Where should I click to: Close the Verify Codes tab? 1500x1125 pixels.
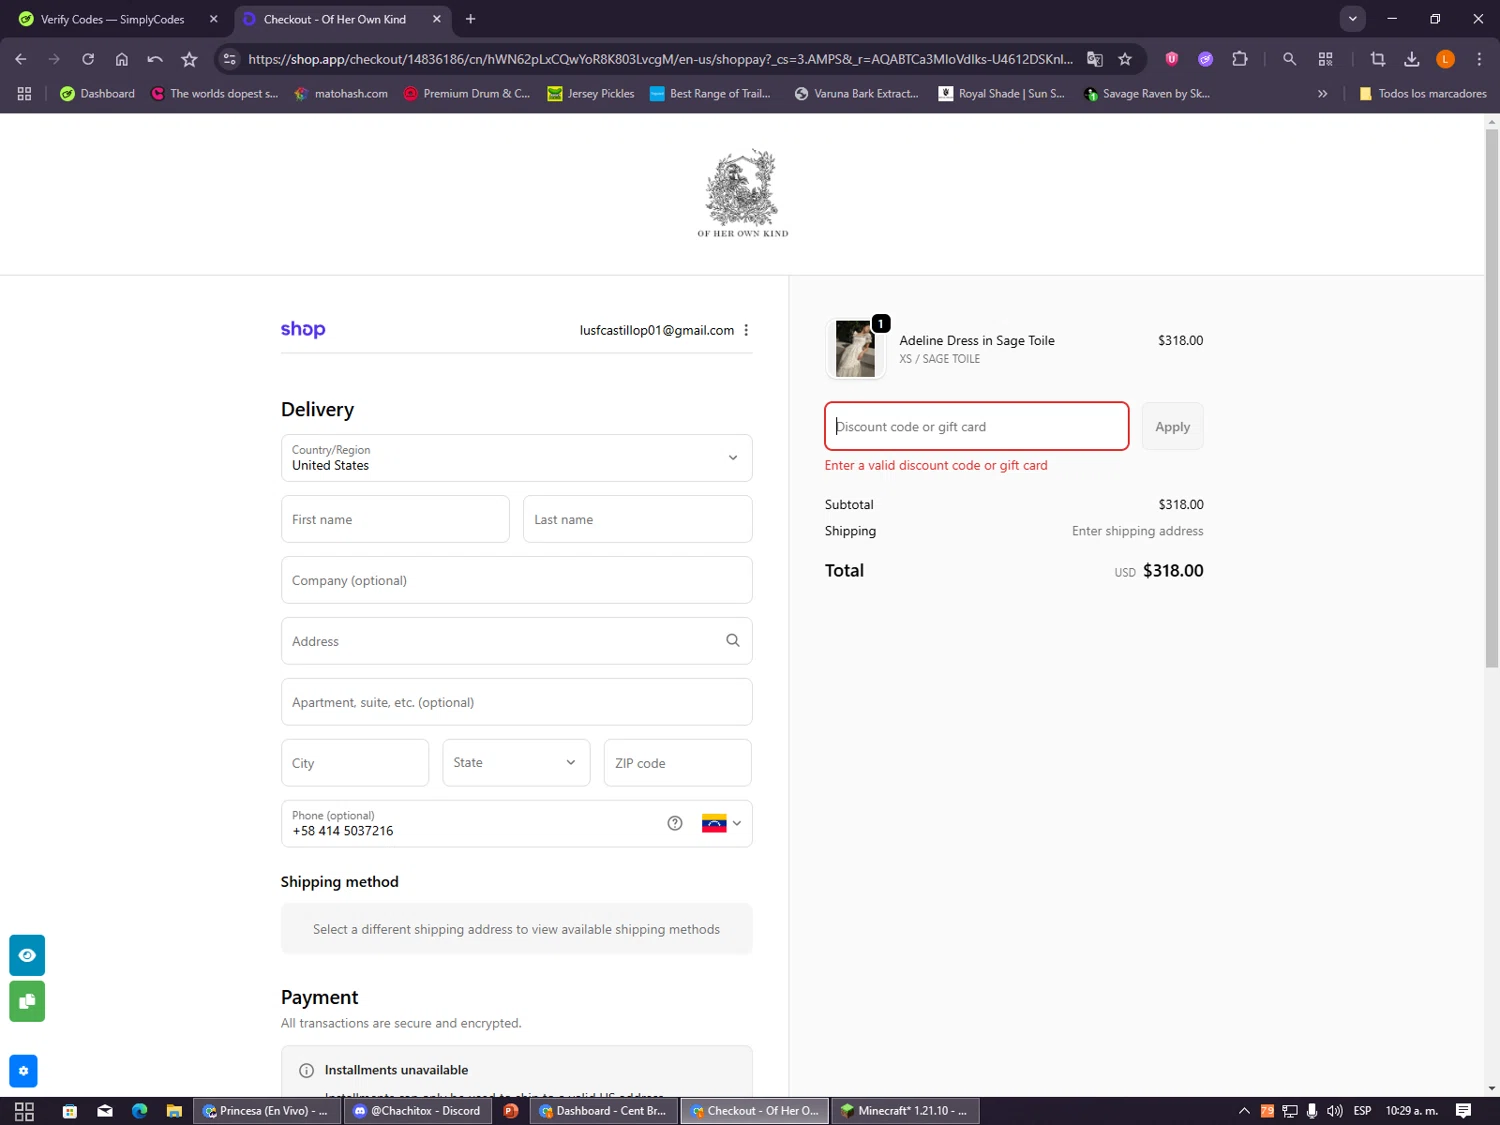tap(213, 19)
